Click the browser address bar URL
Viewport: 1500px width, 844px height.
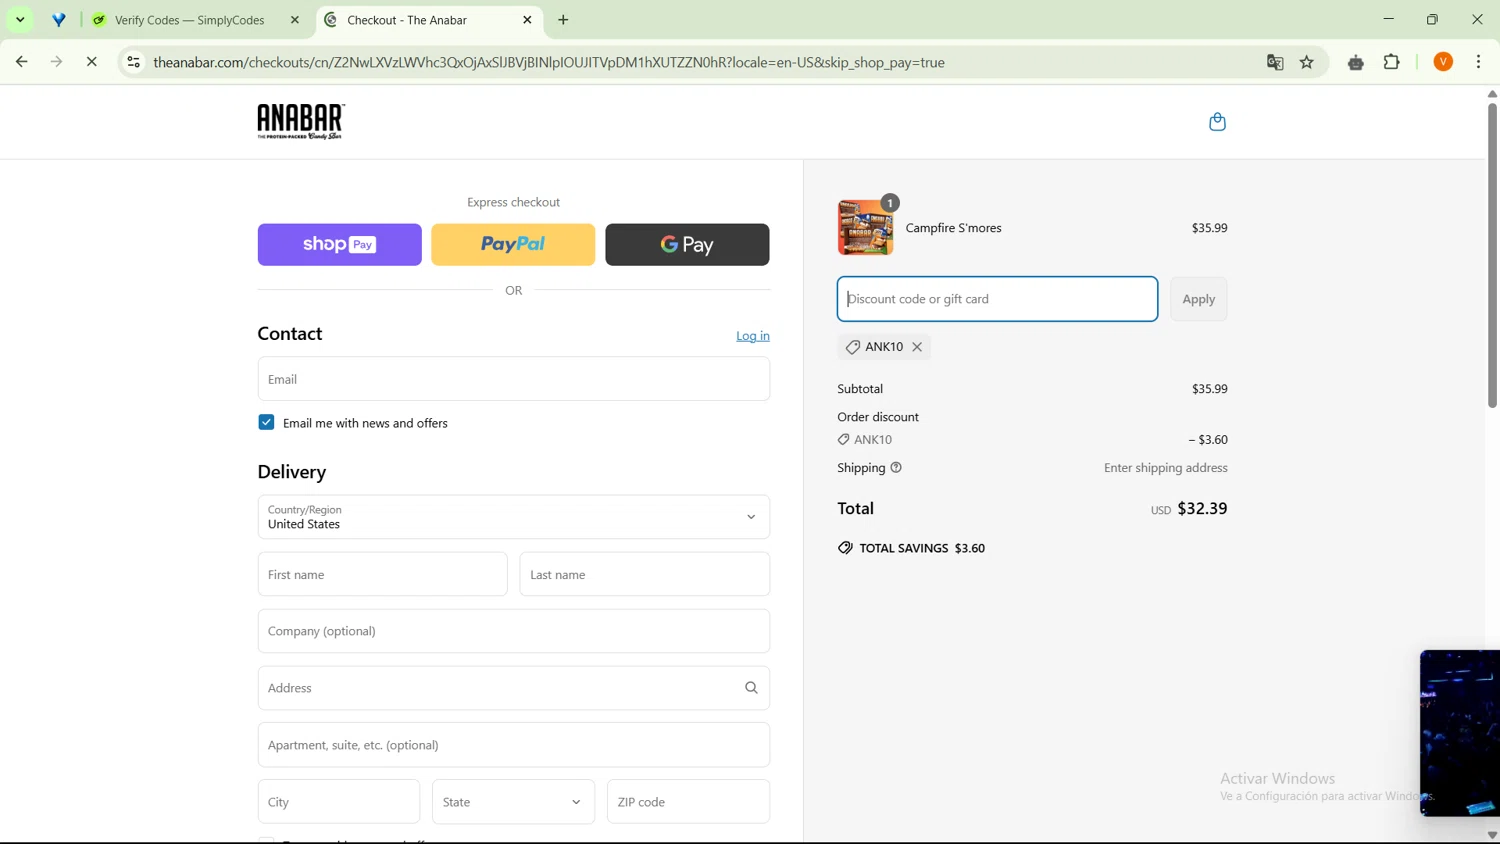tap(549, 62)
